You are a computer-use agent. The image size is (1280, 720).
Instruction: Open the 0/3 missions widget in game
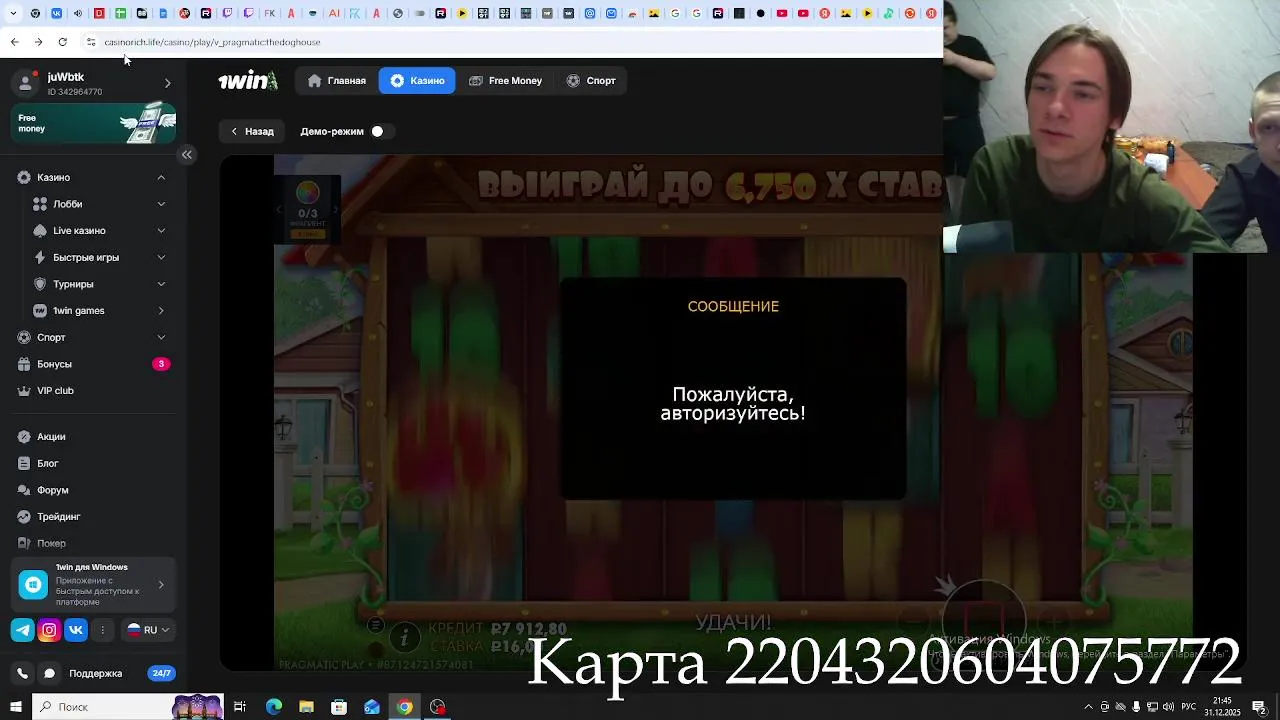click(x=307, y=209)
